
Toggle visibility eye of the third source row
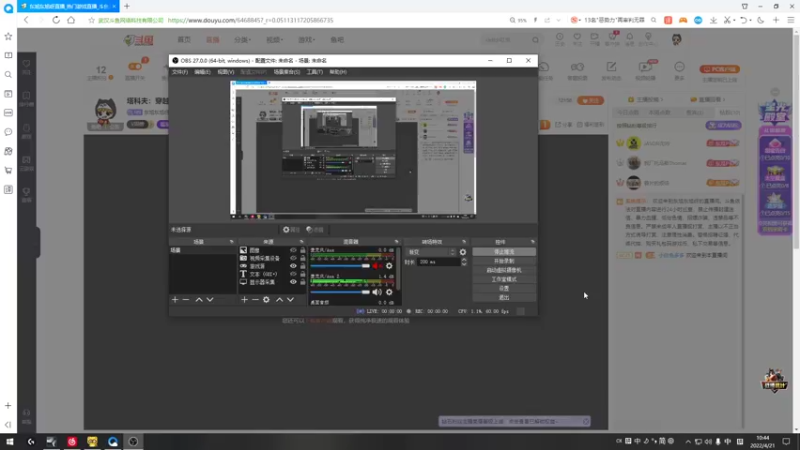(x=293, y=266)
